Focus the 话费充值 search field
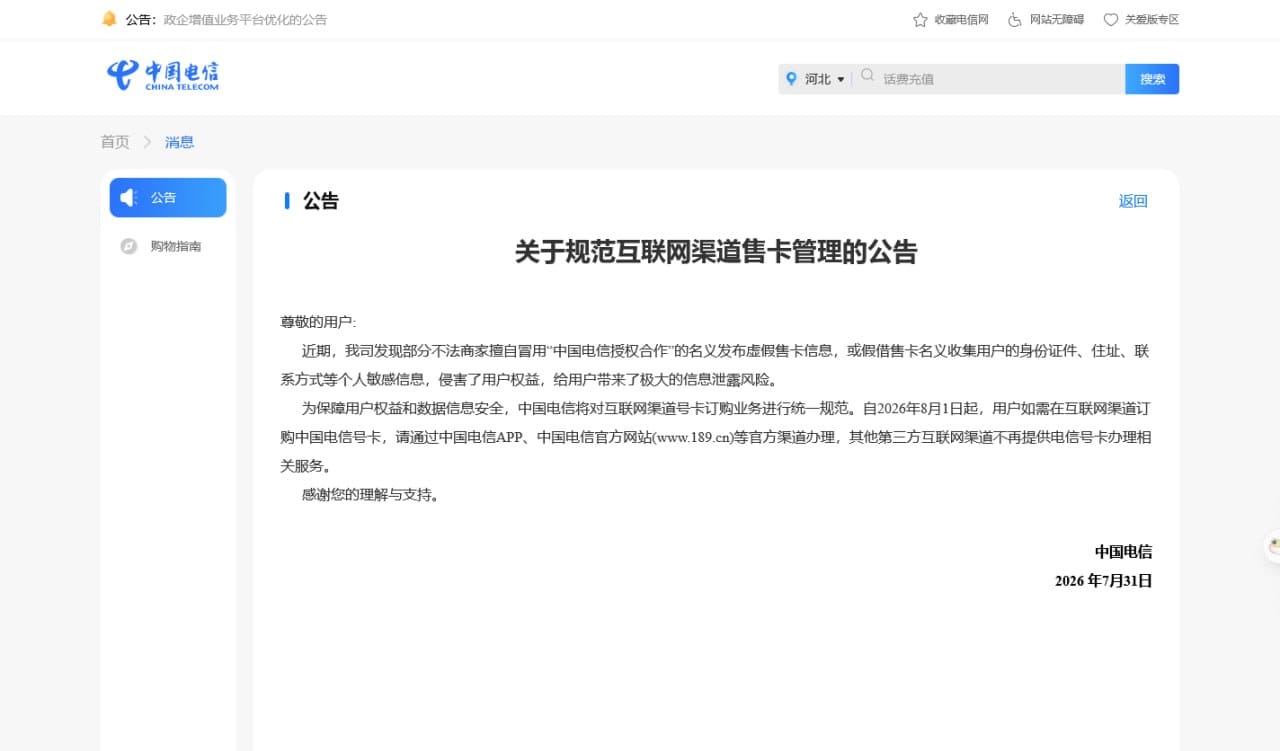 1000,79
